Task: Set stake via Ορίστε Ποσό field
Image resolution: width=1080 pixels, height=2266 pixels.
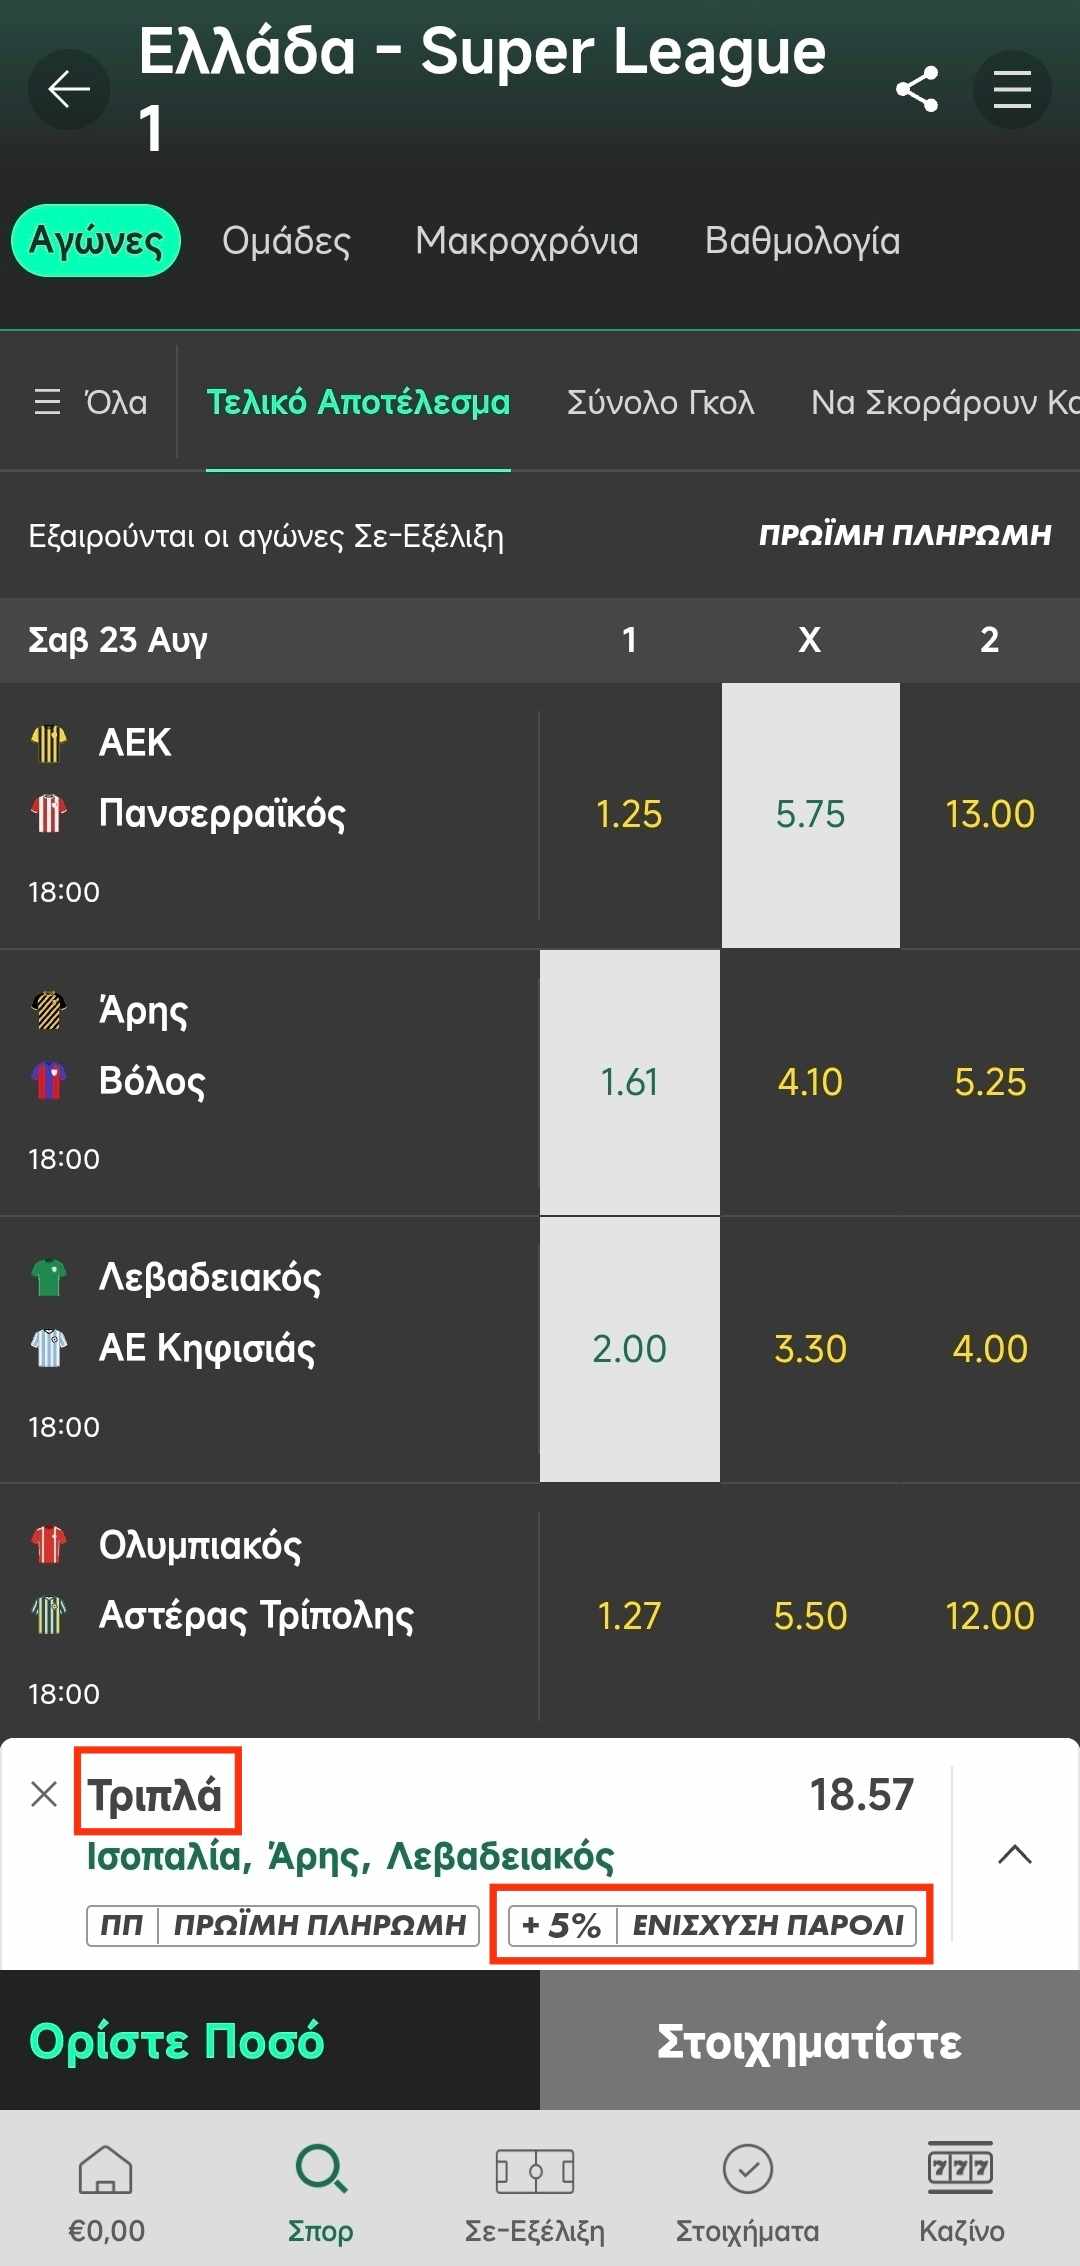Action: click(x=270, y=2041)
